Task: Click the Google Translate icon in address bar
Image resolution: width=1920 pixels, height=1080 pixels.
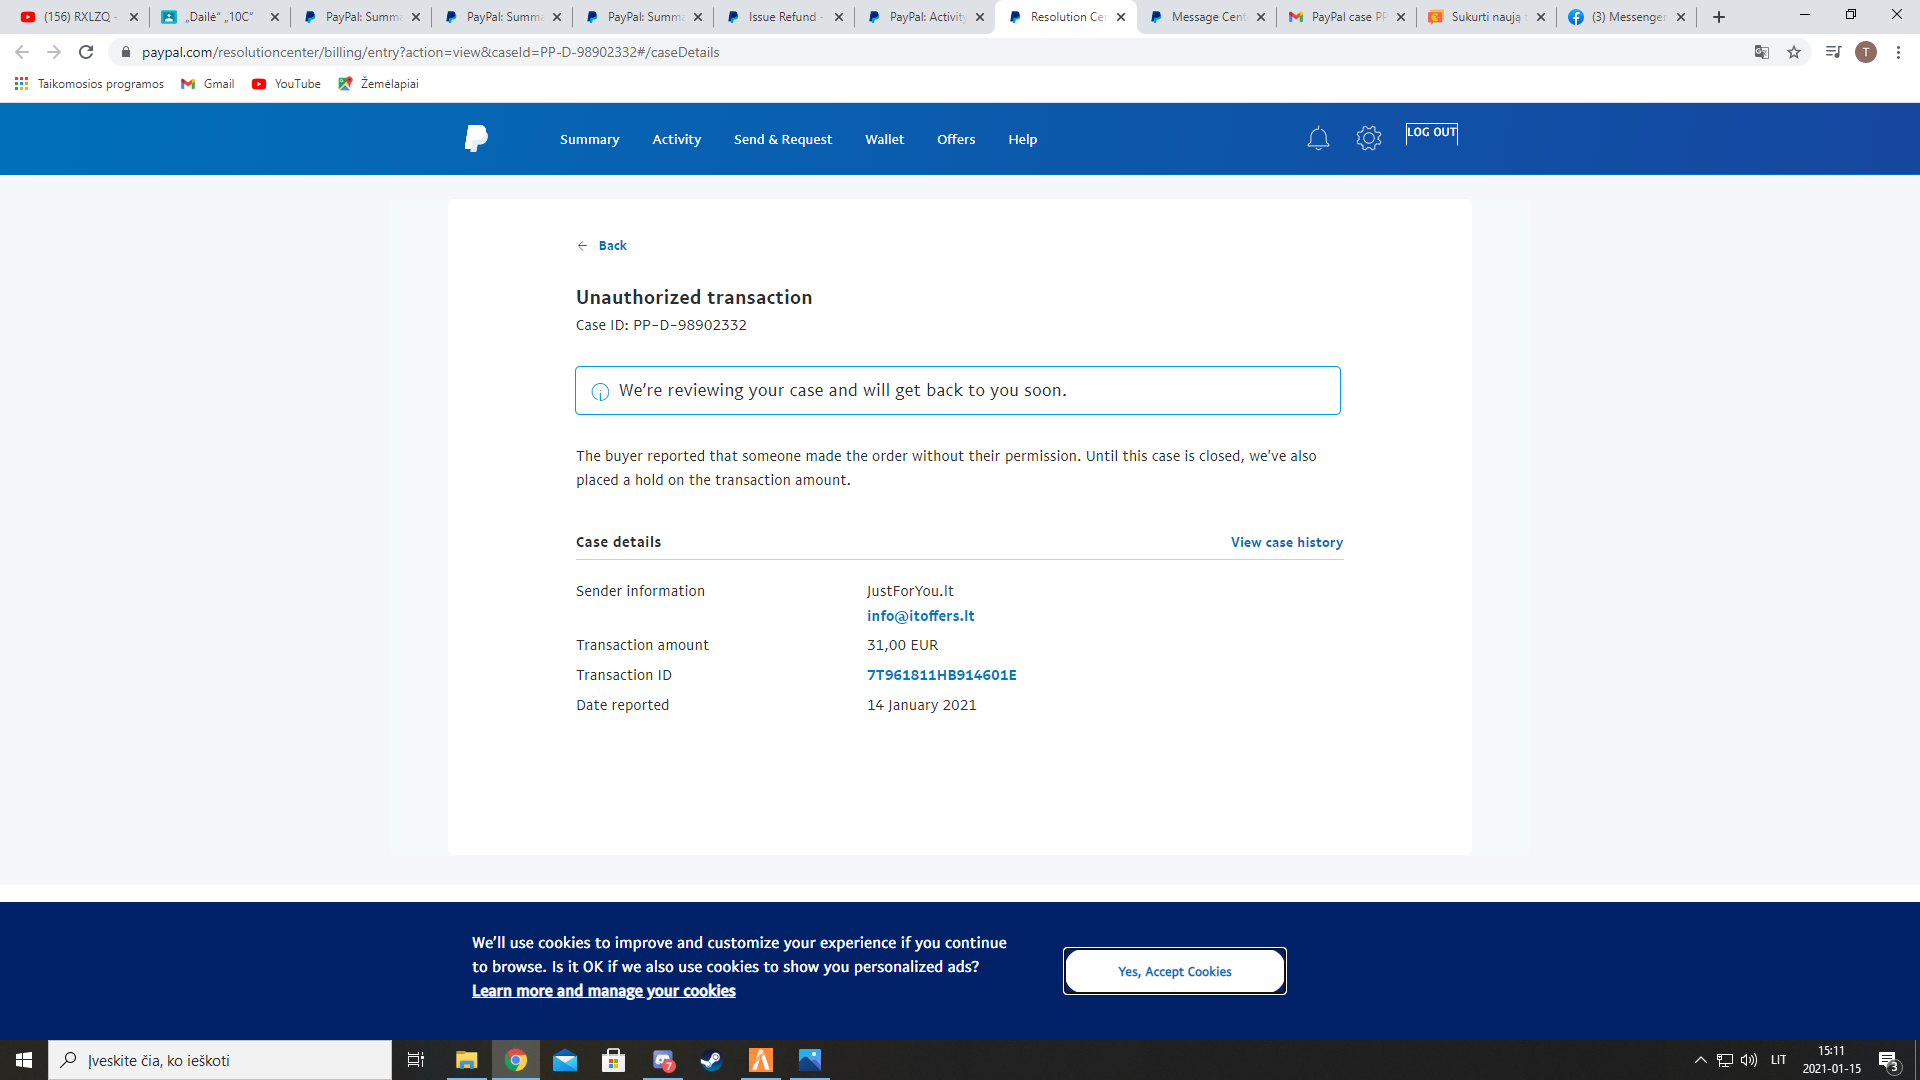Action: pyautogui.click(x=1762, y=52)
